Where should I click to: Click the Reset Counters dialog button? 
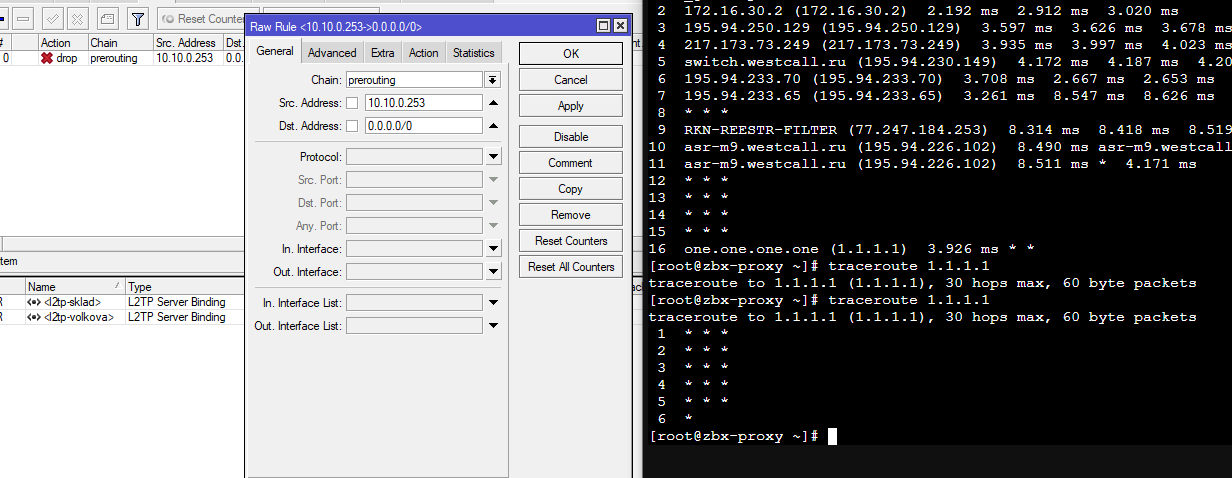pyautogui.click(x=570, y=241)
